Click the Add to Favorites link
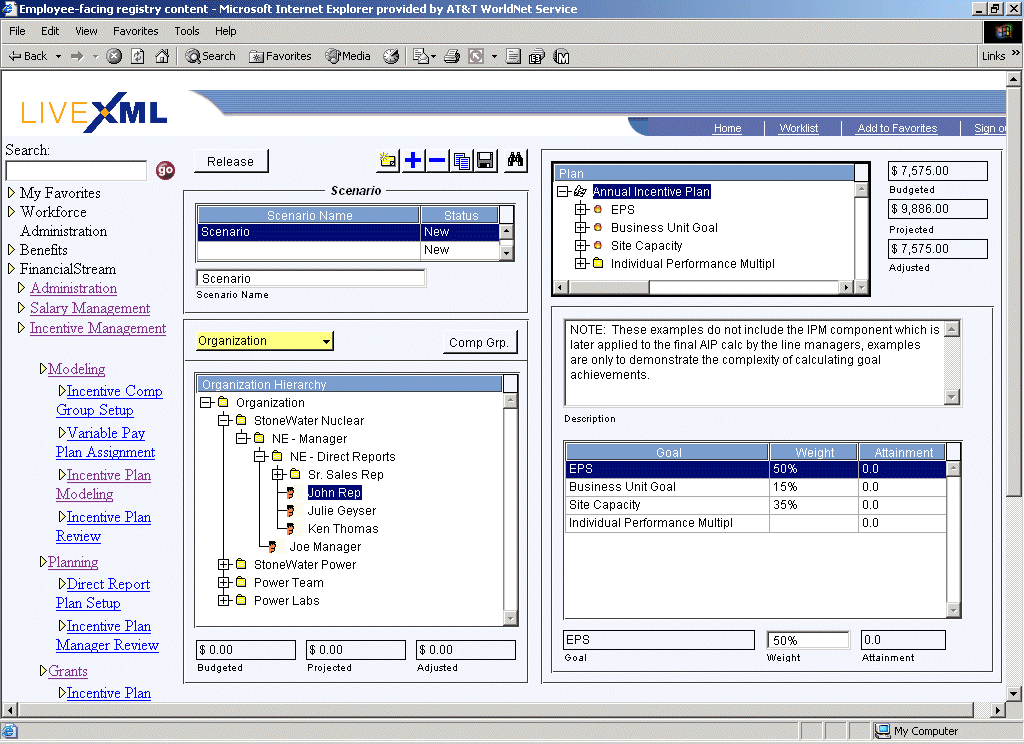This screenshot has height=744, width=1024. [897, 128]
